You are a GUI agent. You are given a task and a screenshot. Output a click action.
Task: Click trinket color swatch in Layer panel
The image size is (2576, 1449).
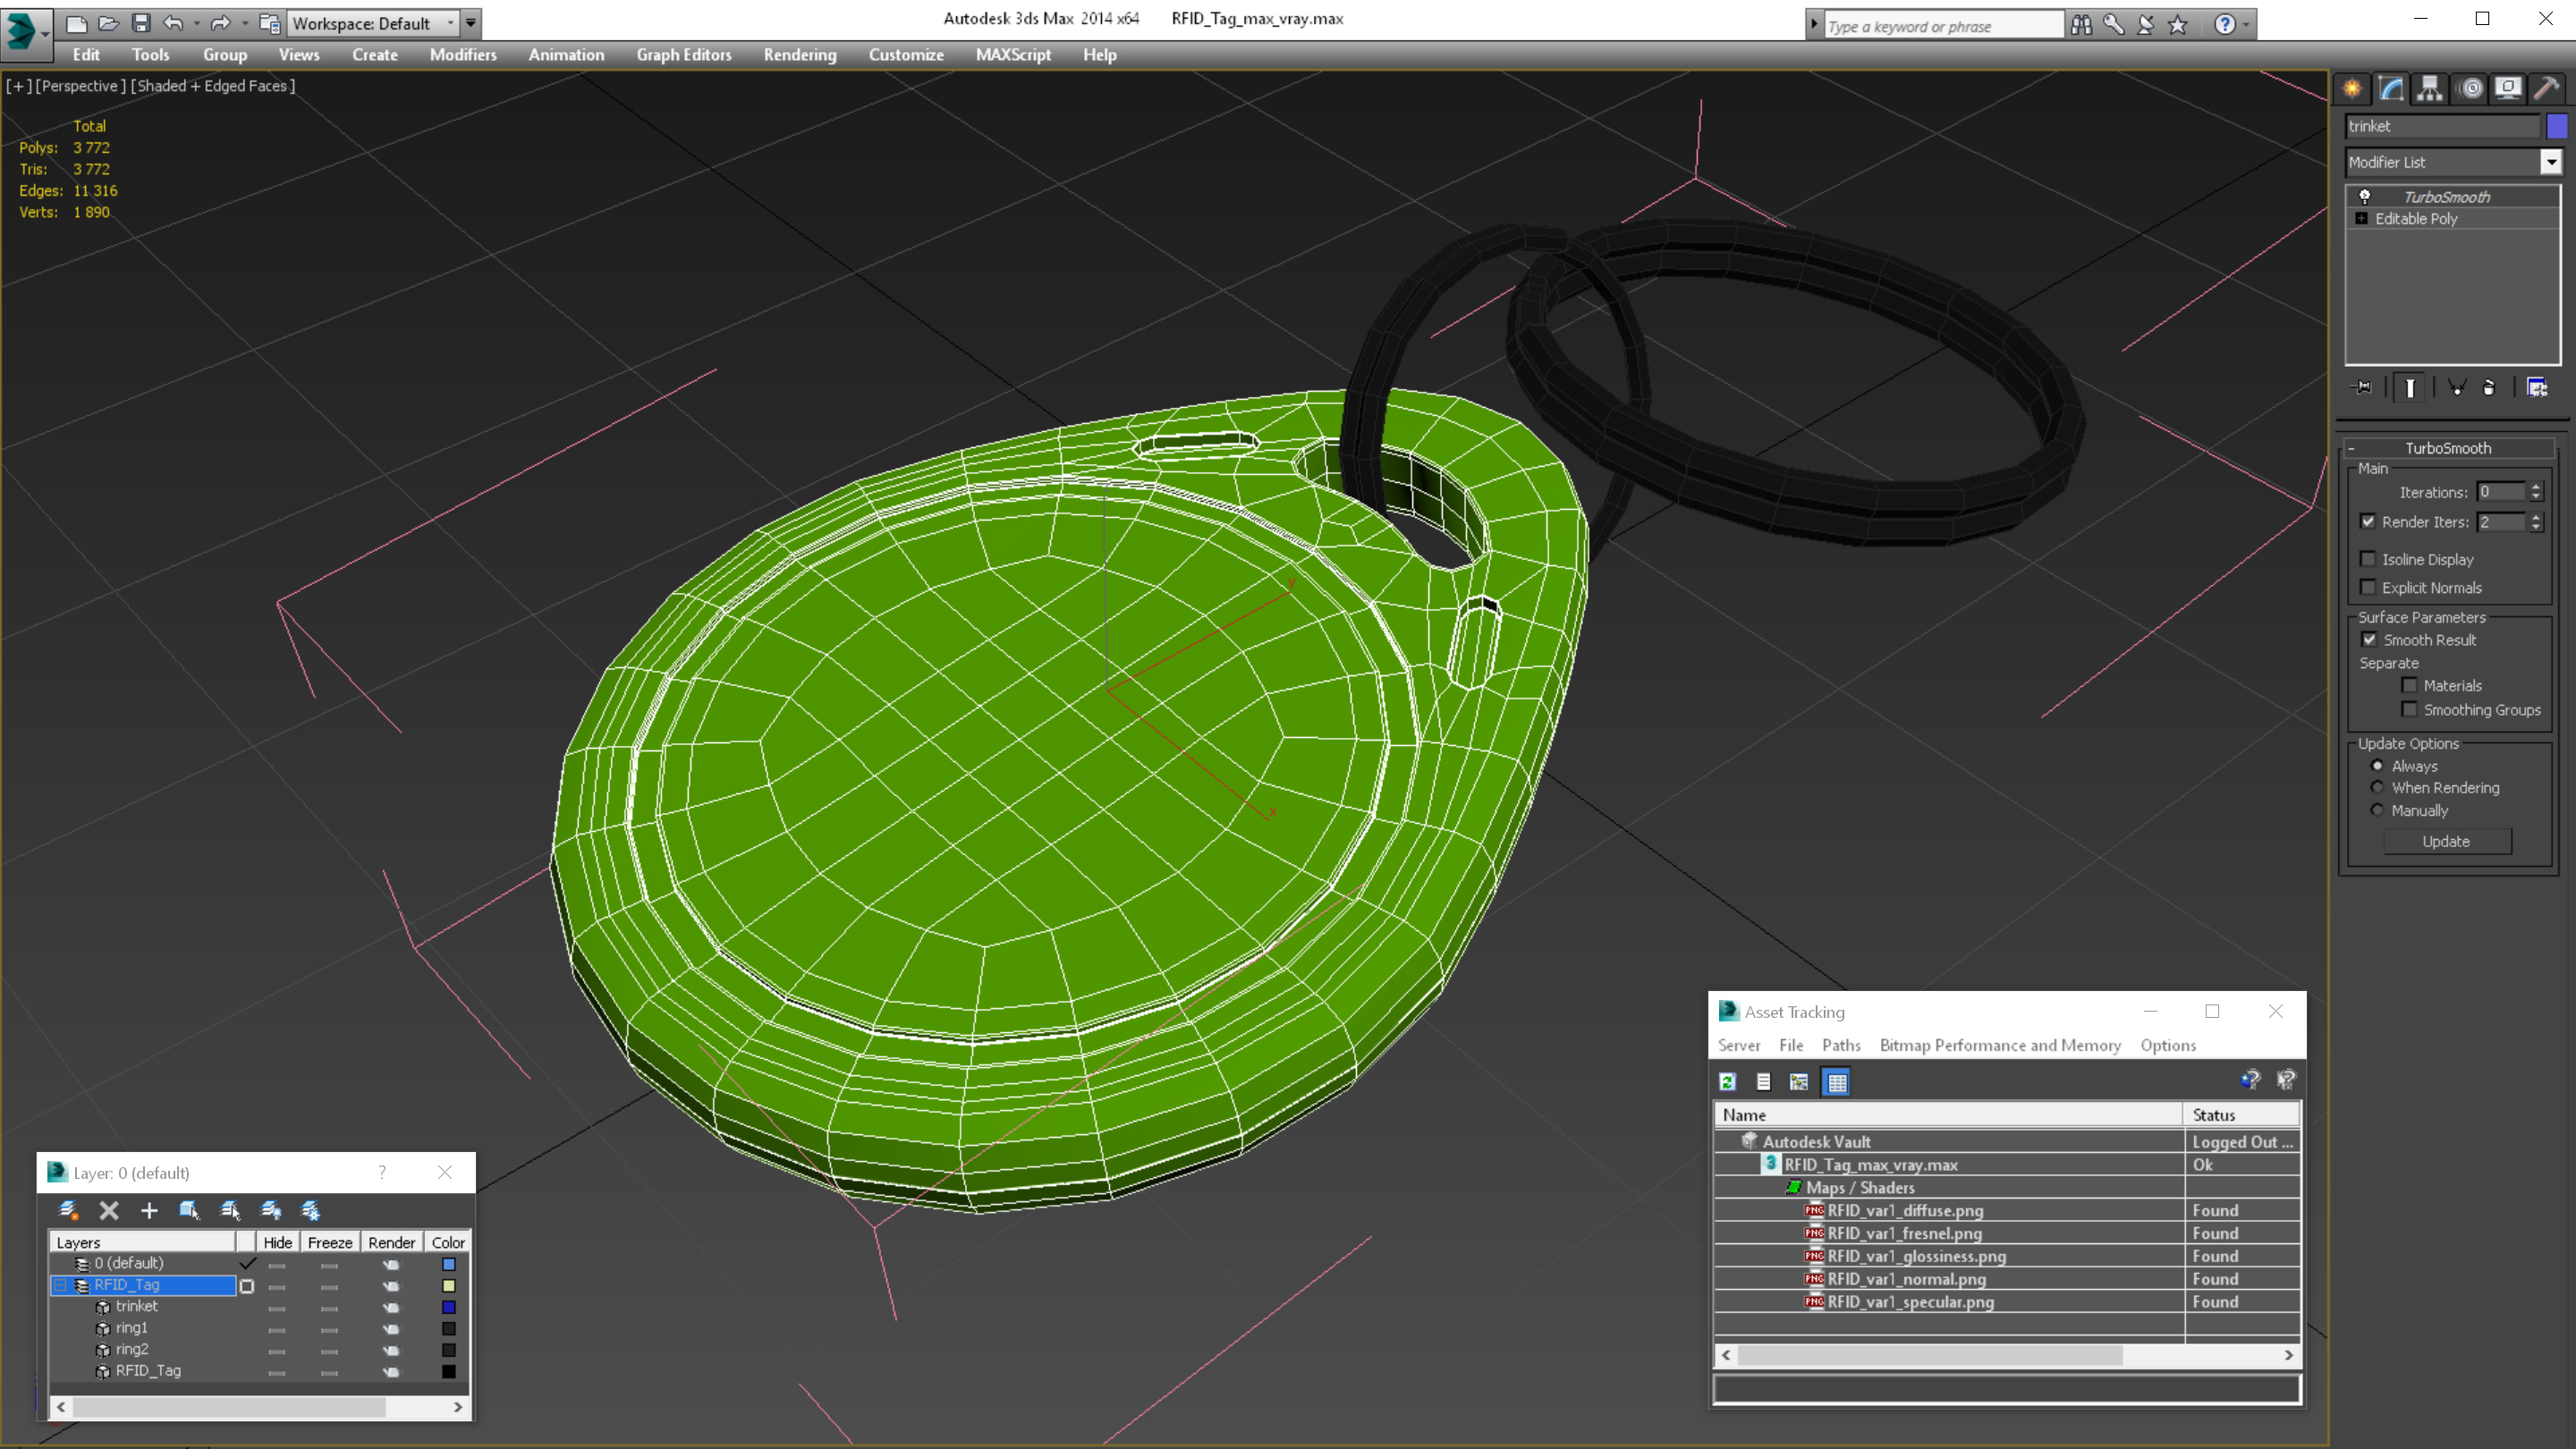pos(447,1306)
